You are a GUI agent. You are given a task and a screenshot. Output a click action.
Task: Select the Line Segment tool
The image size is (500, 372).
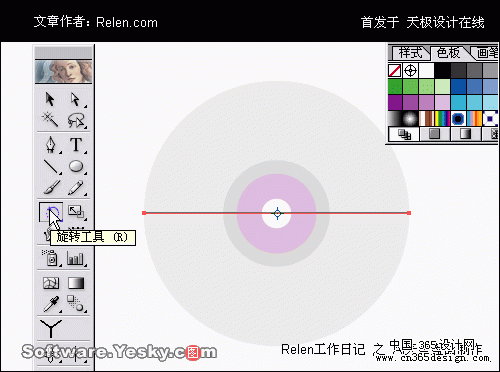pyautogui.click(x=50, y=166)
